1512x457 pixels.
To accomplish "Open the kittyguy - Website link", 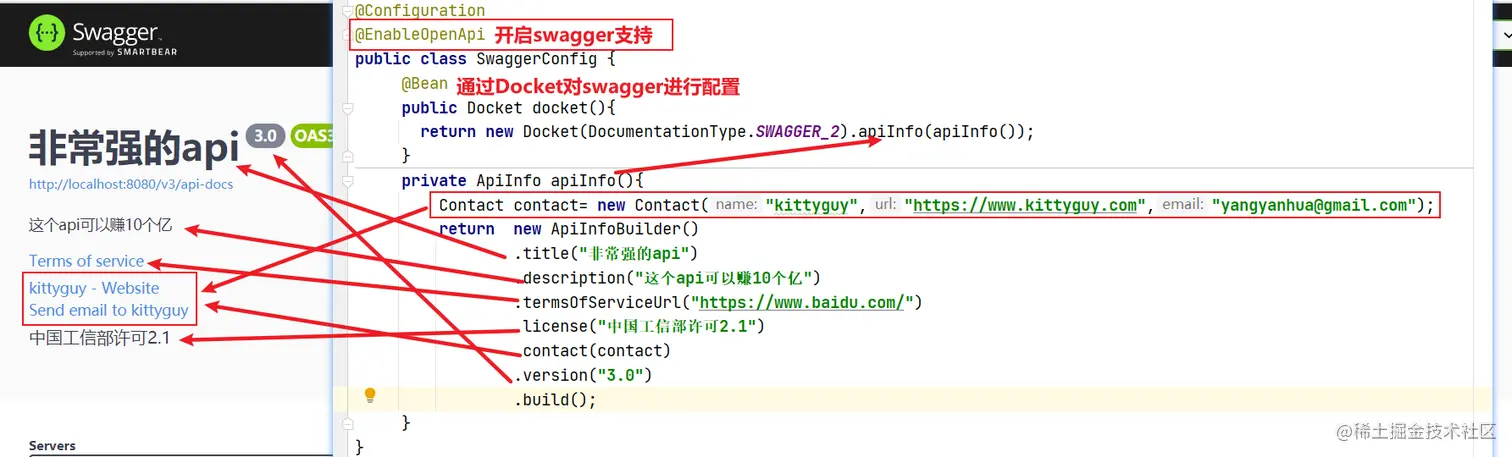I will point(94,288).
